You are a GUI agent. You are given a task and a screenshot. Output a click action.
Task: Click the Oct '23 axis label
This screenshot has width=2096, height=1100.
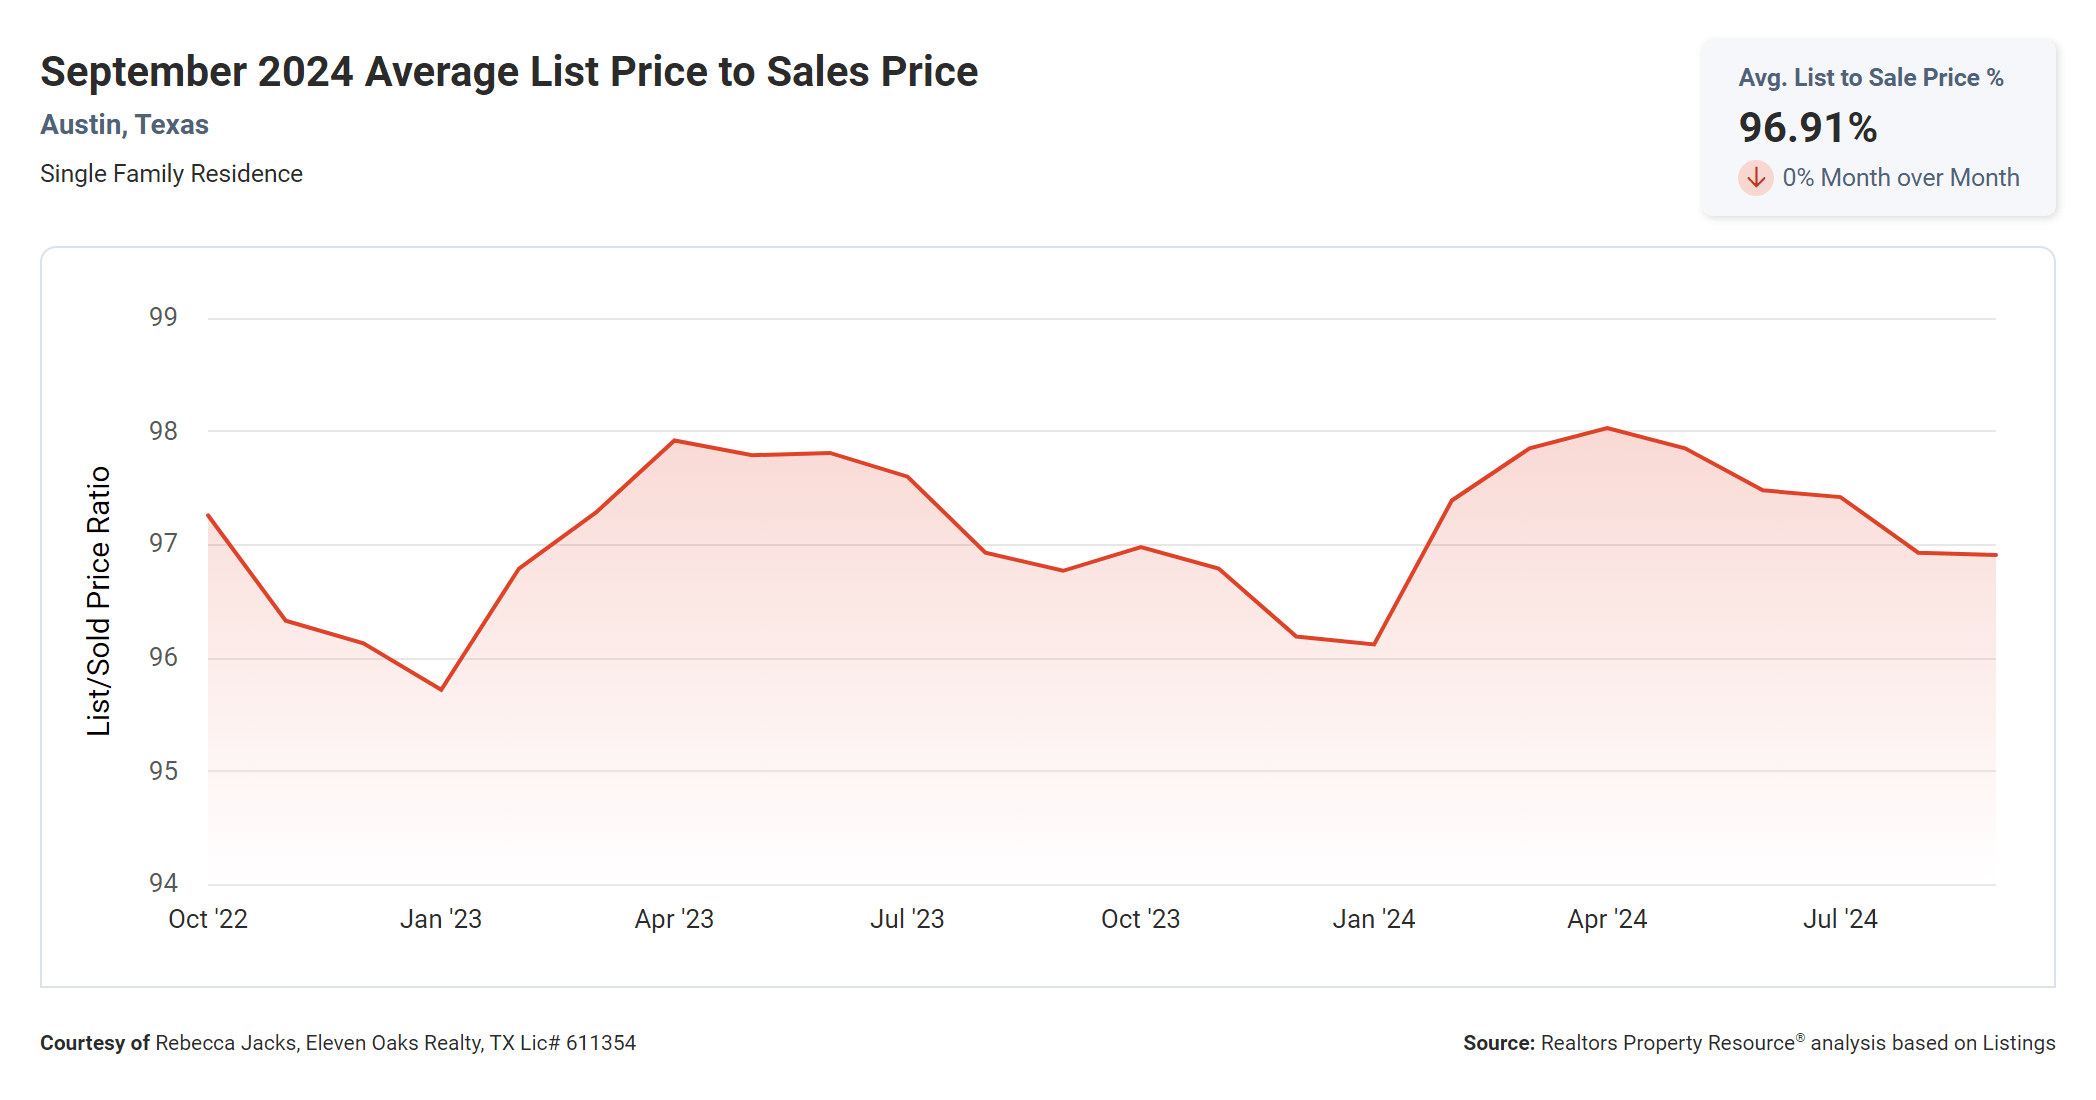pyautogui.click(x=1140, y=919)
